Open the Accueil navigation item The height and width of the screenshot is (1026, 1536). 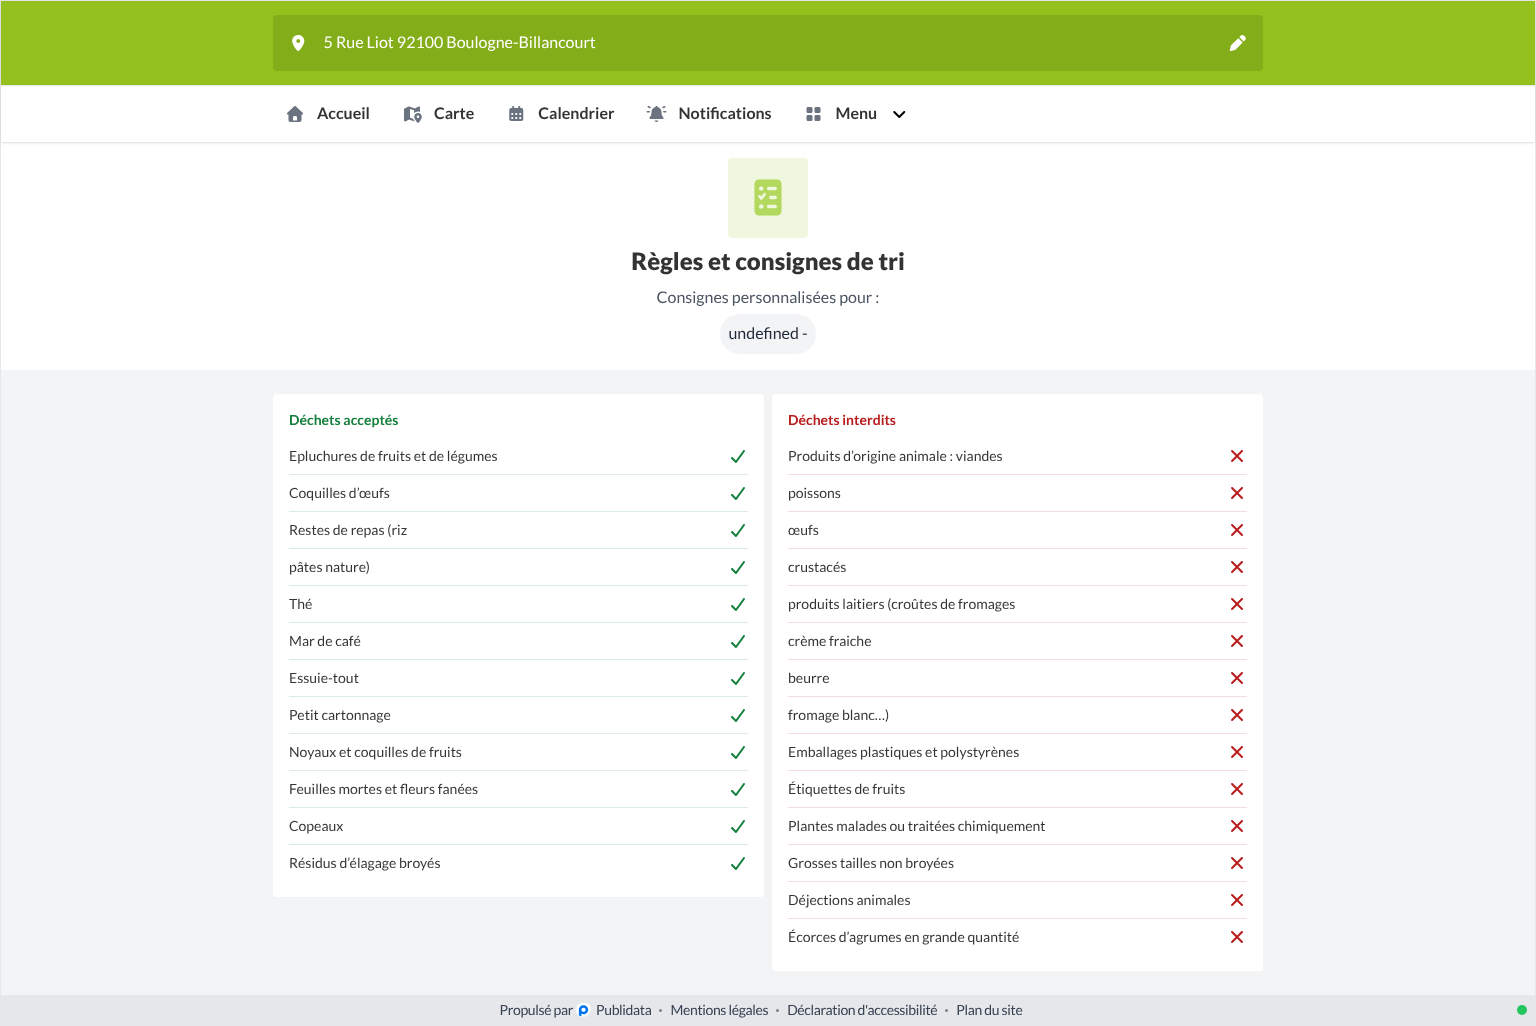click(328, 114)
